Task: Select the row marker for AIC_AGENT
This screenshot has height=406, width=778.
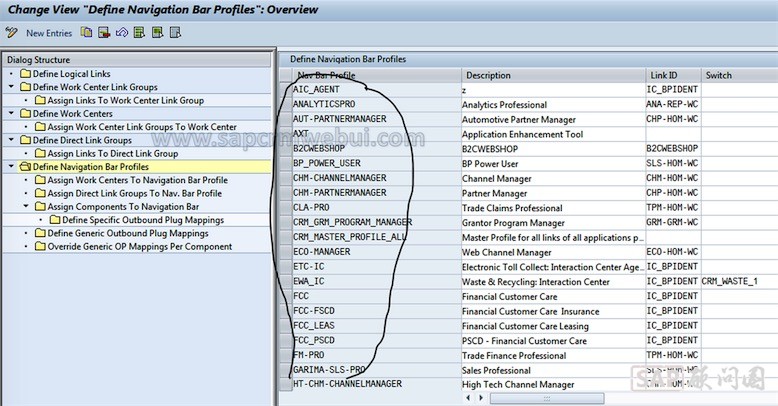Action: pyautogui.click(x=285, y=89)
